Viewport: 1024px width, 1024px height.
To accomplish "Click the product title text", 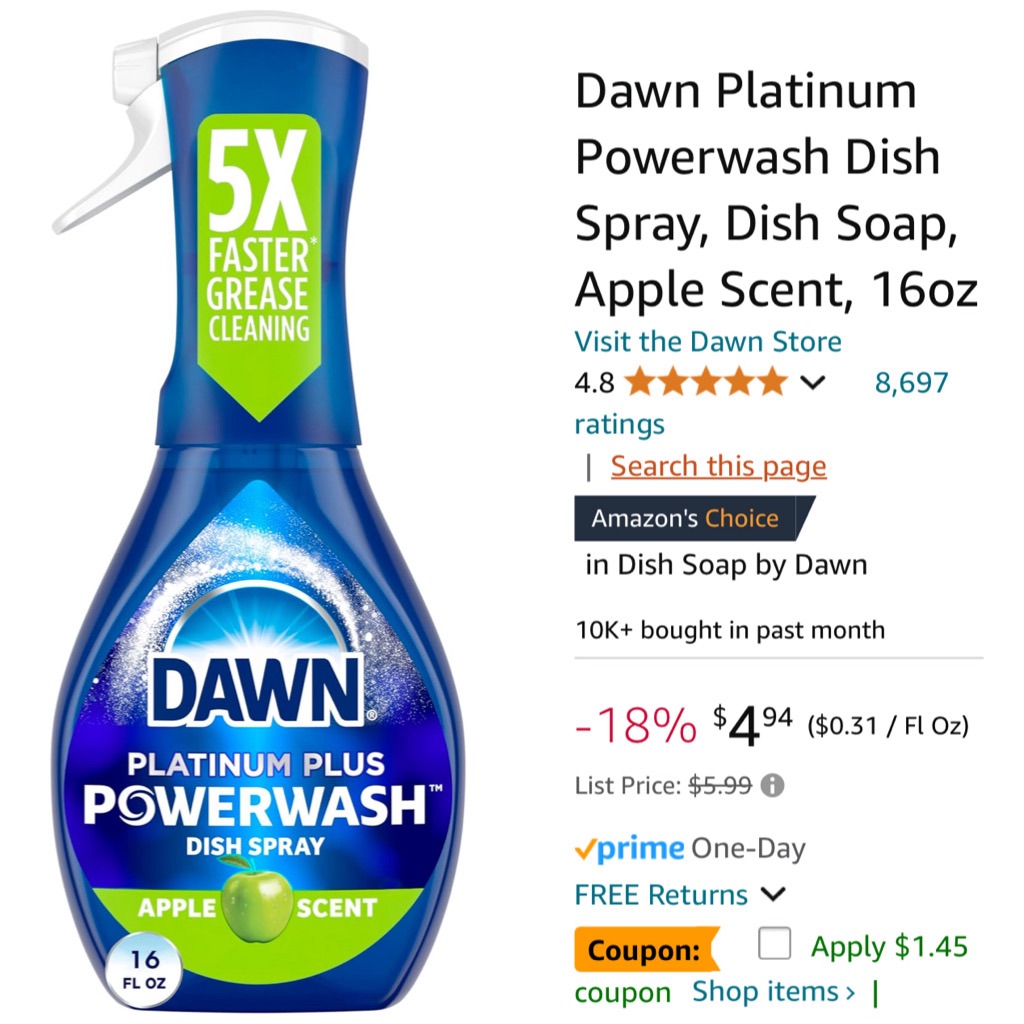I will (x=776, y=189).
